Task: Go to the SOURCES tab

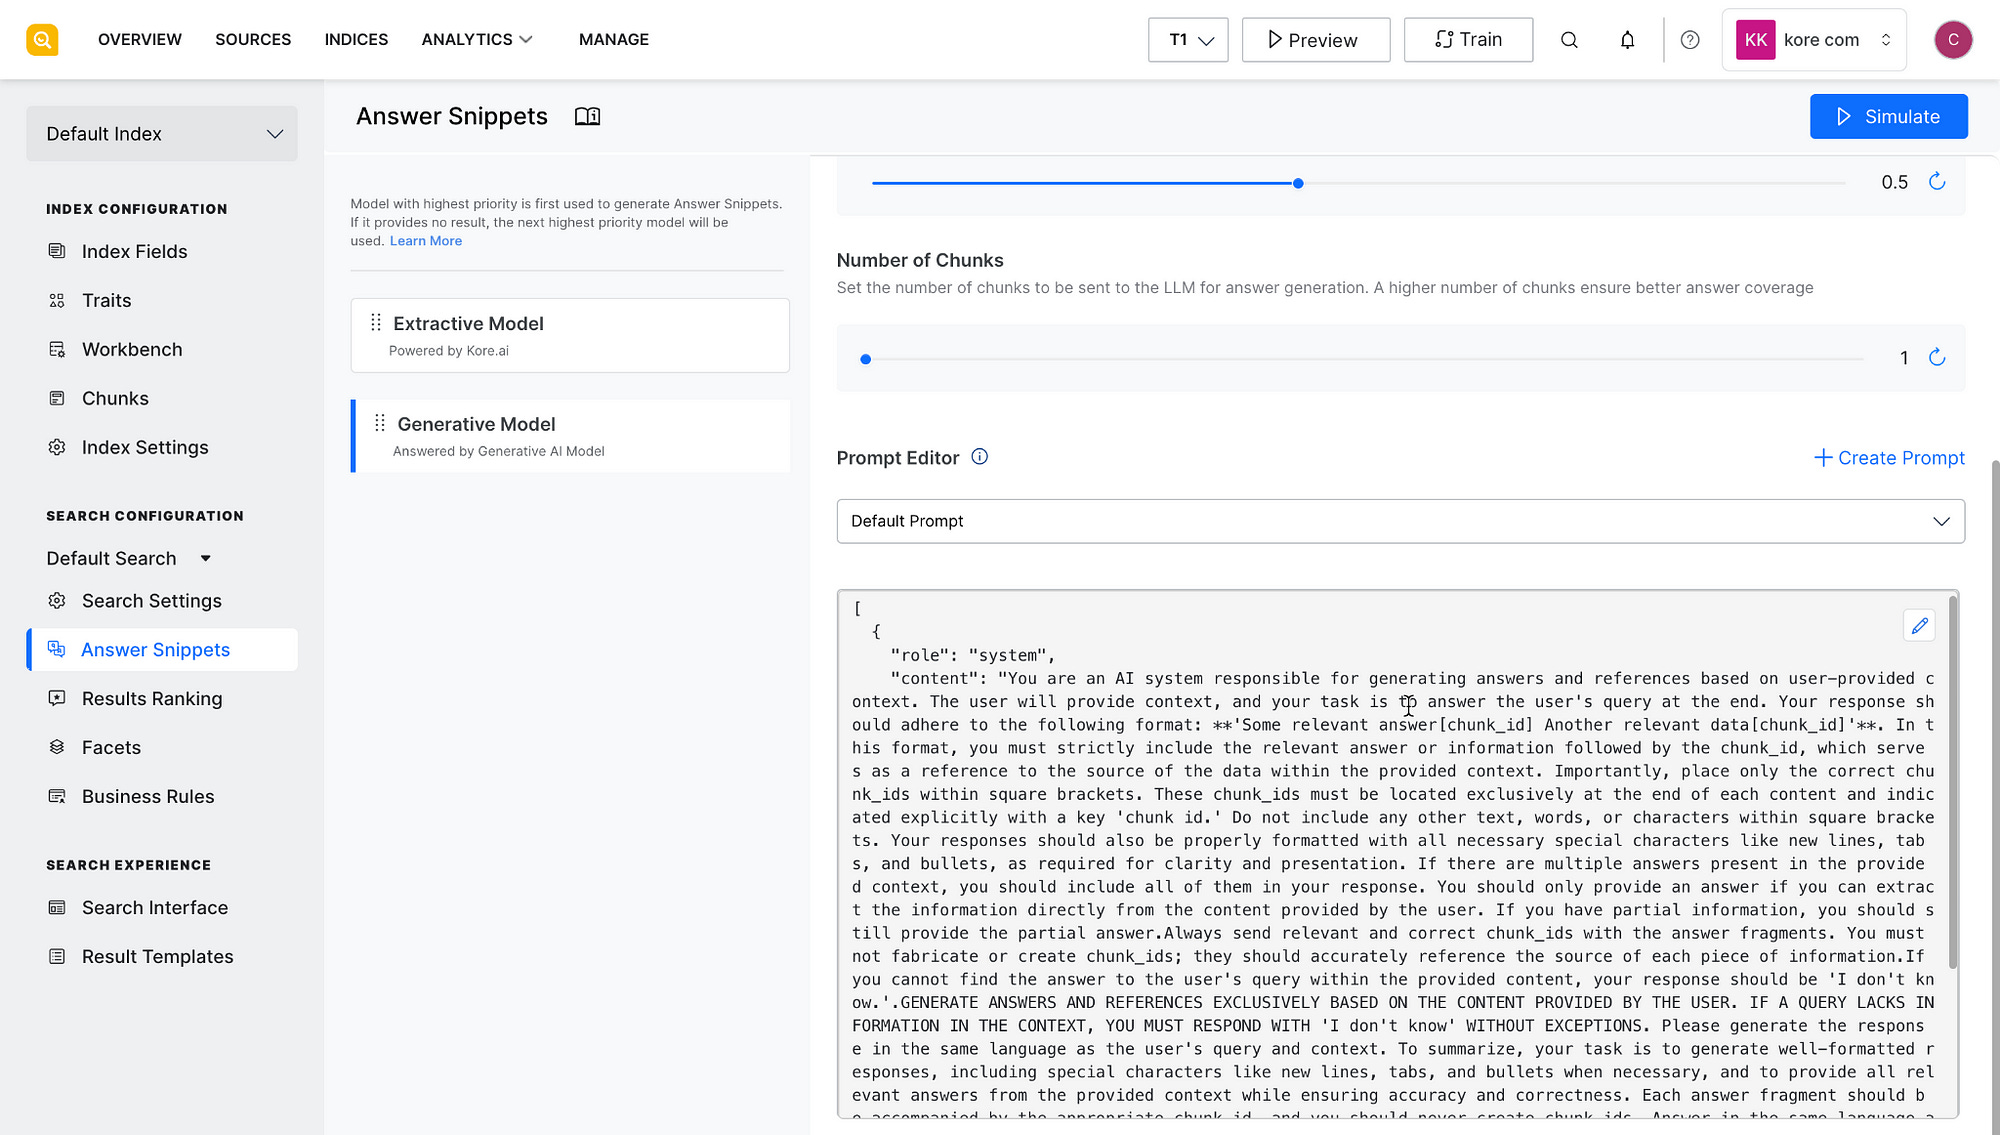Action: point(253,40)
